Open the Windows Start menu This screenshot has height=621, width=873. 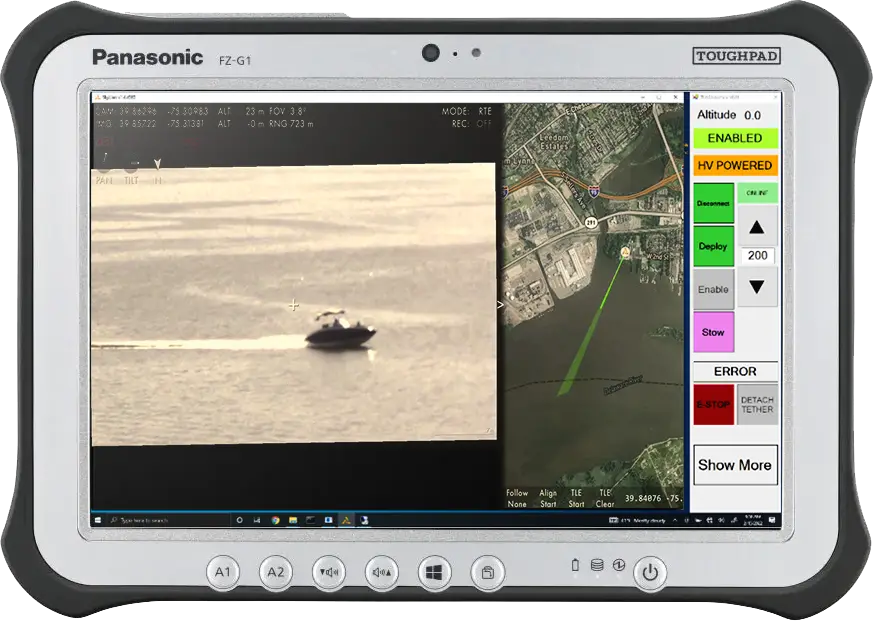[98, 520]
